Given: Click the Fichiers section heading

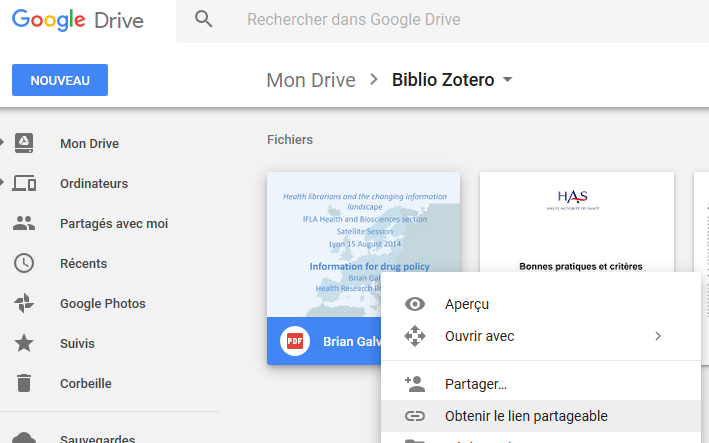Looking at the screenshot, I should click(x=290, y=140).
